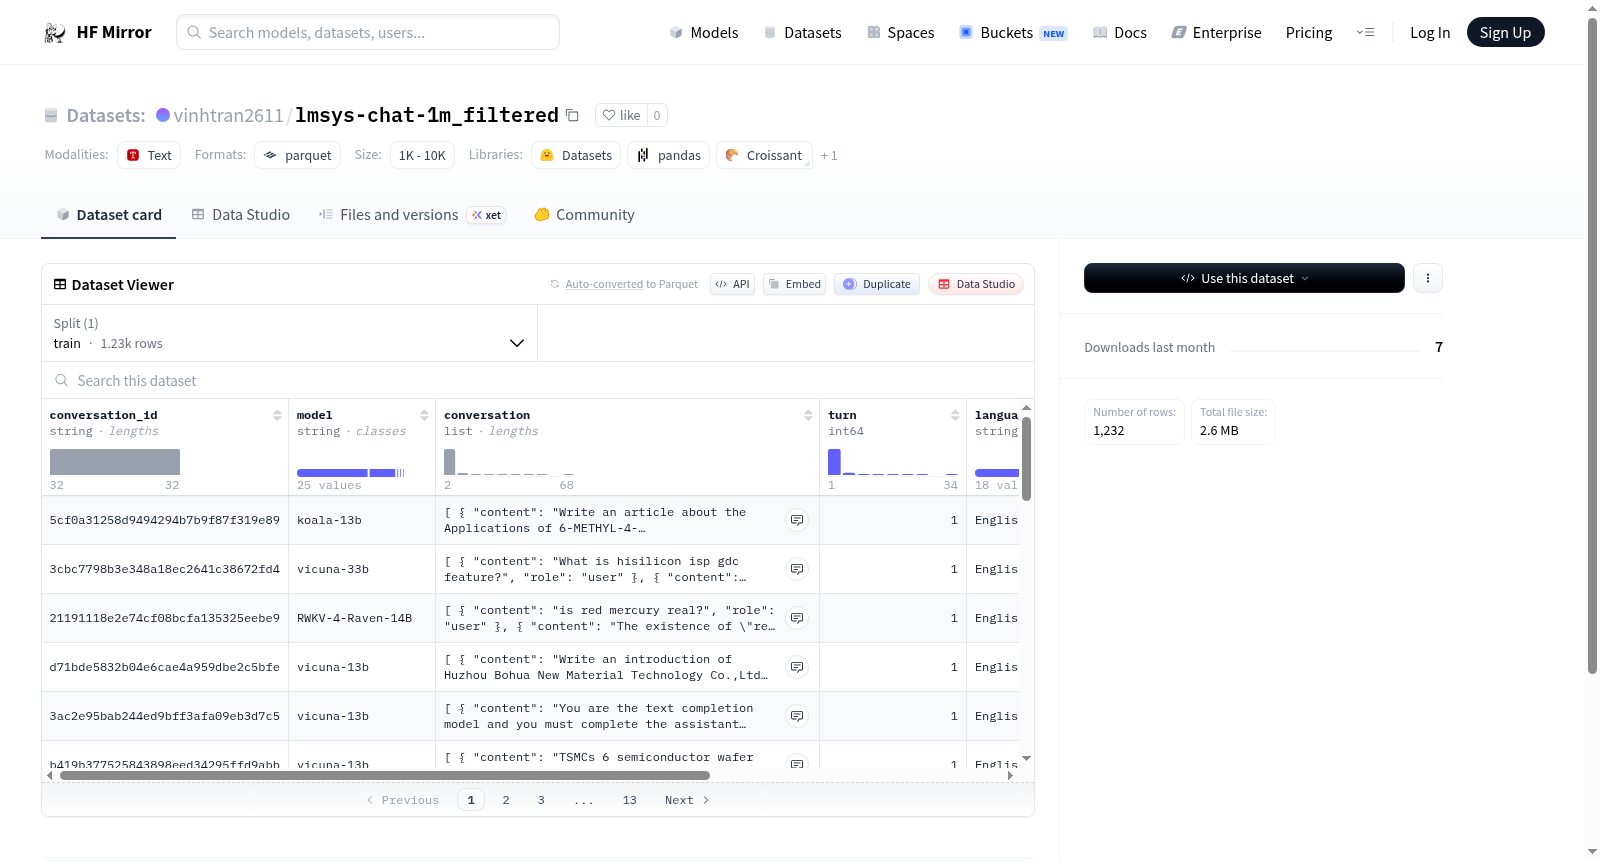Copy dataset name with the copy icon
Screen dimensions: 1600x861
(x=572, y=115)
